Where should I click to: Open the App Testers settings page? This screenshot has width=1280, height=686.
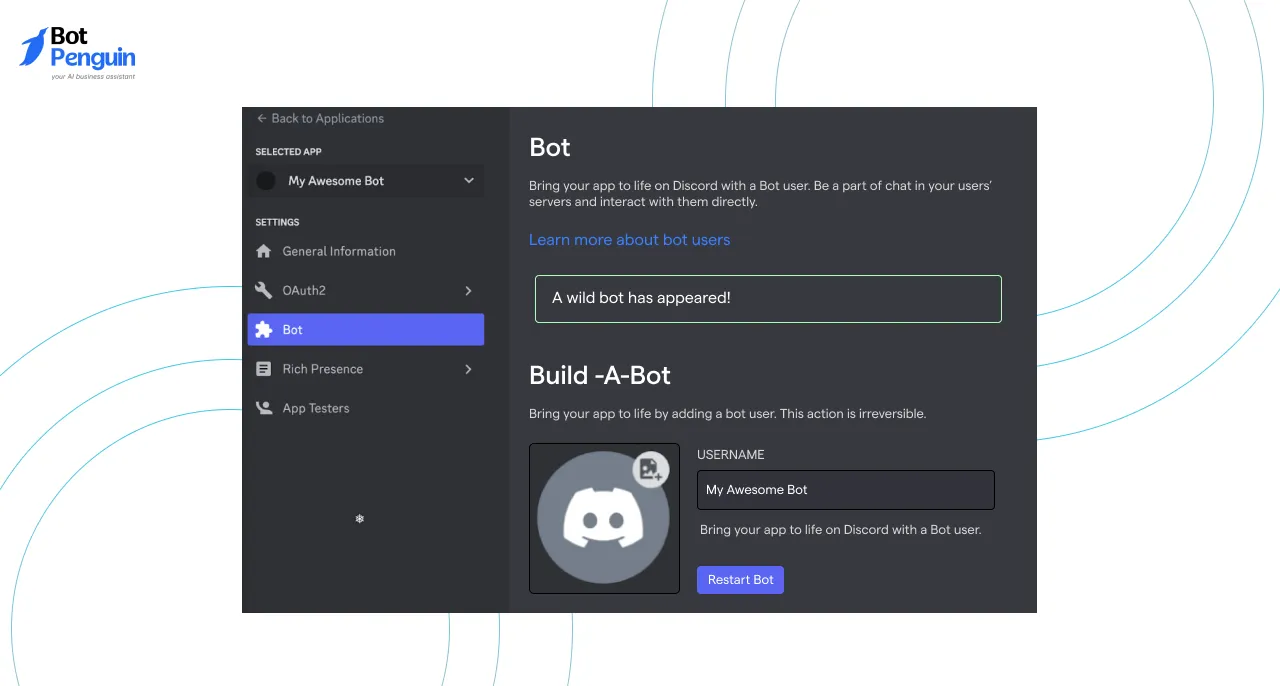pyautogui.click(x=316, y=408)
